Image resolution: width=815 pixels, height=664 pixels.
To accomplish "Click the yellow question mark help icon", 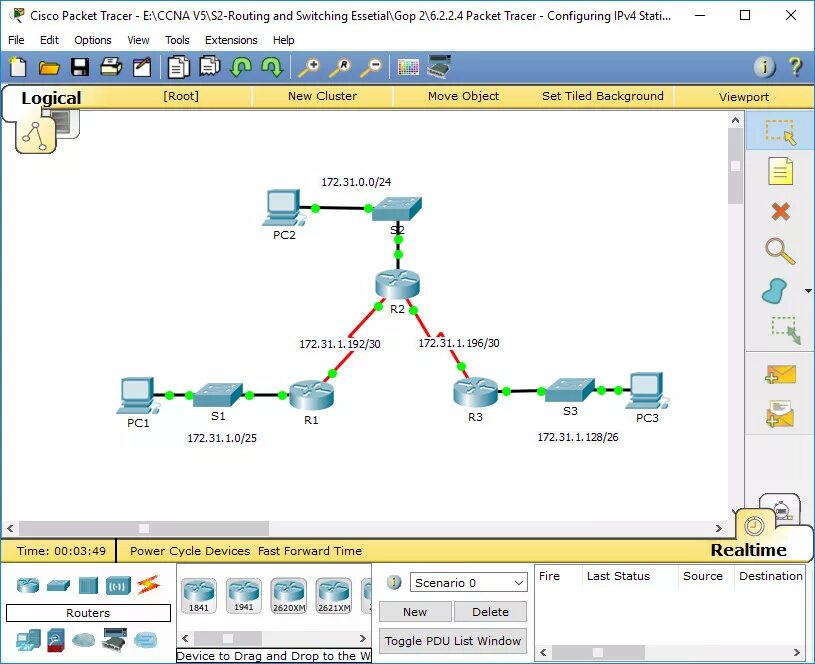I will 795,67.
